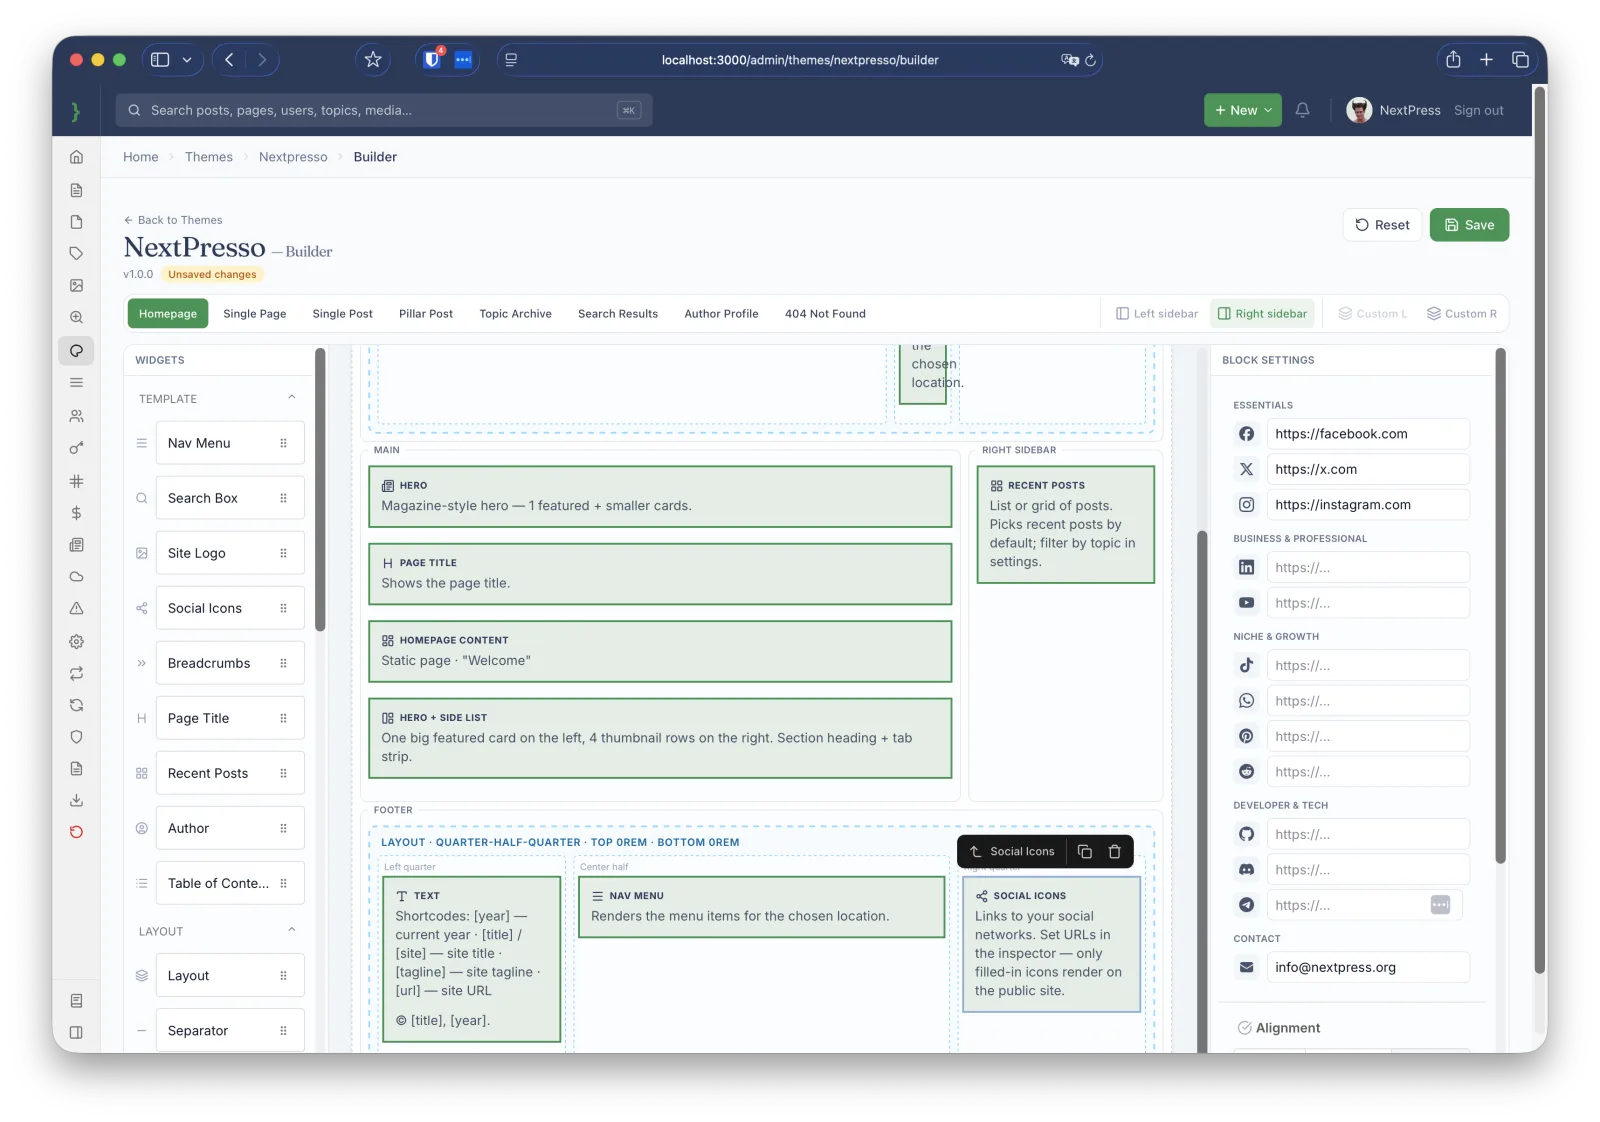This screenshot has height=1122, width=1600.
Task: Switch to the Homepage template tab
Action: click(x=168, y=314)
